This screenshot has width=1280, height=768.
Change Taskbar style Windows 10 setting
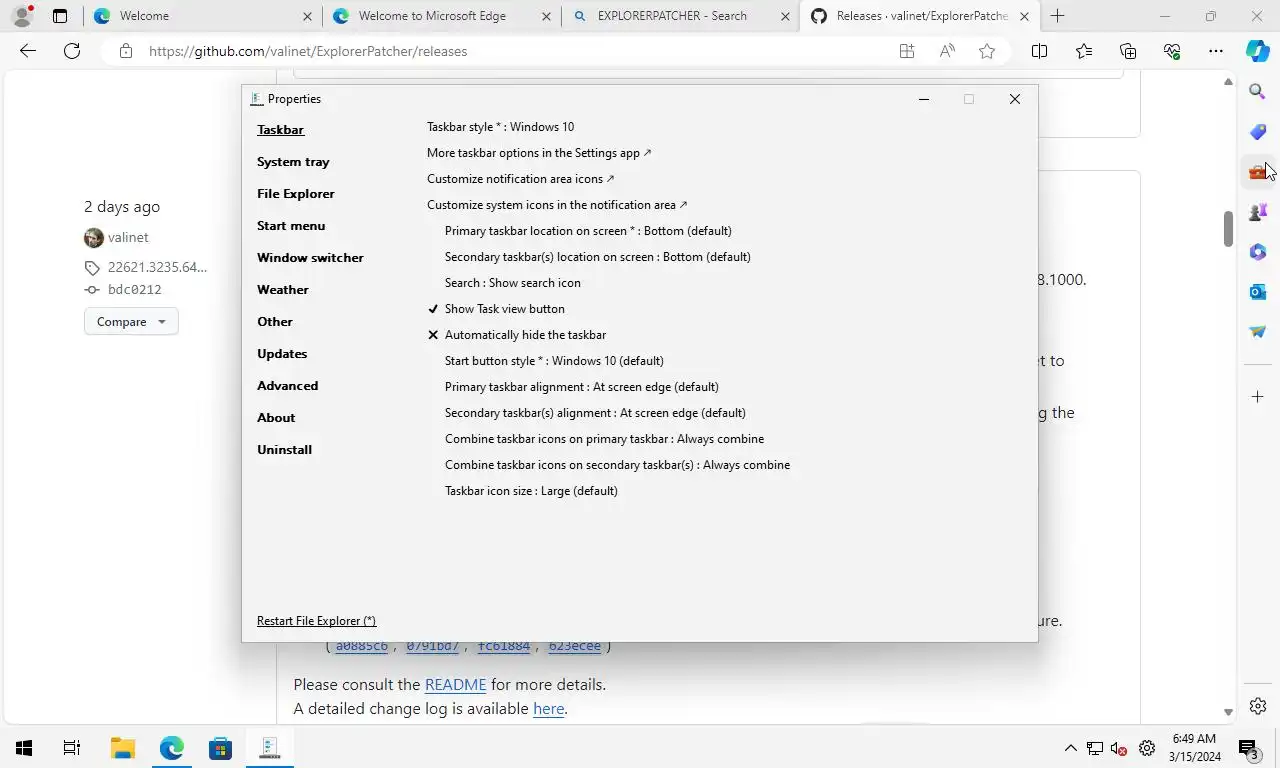tap(500, 127)
